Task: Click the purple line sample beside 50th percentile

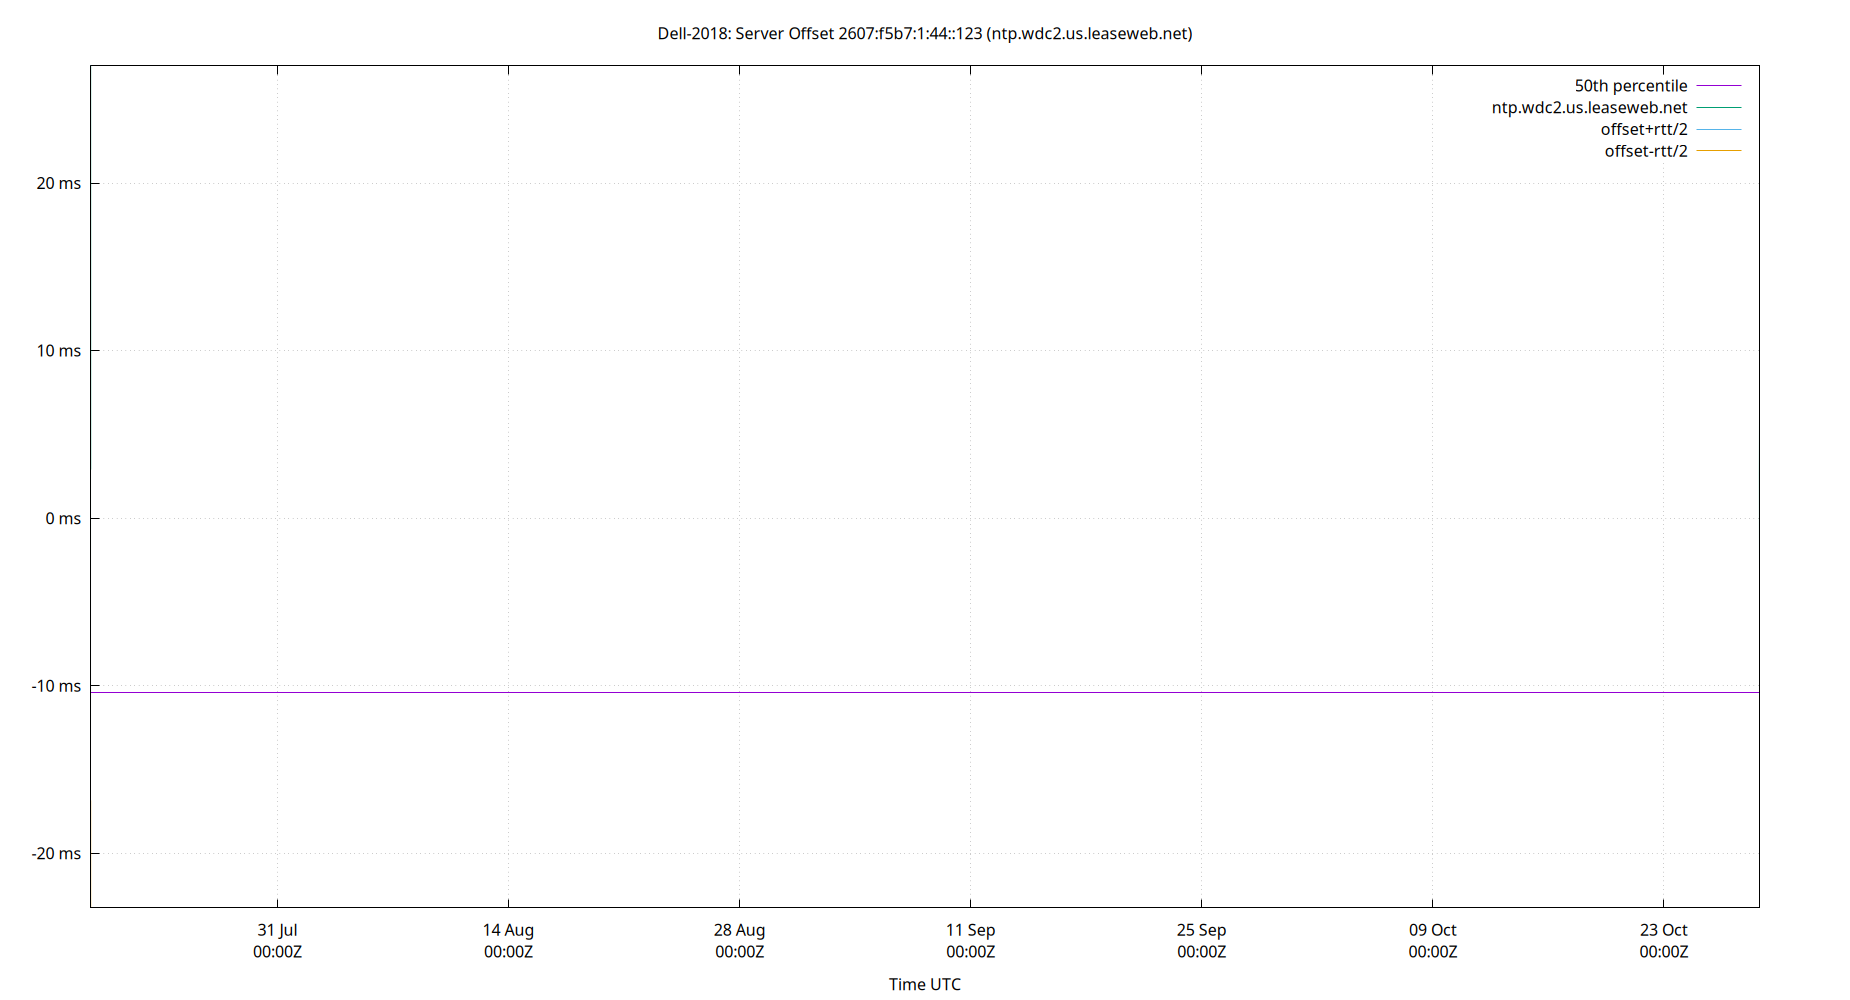Action: [1718, 85]
